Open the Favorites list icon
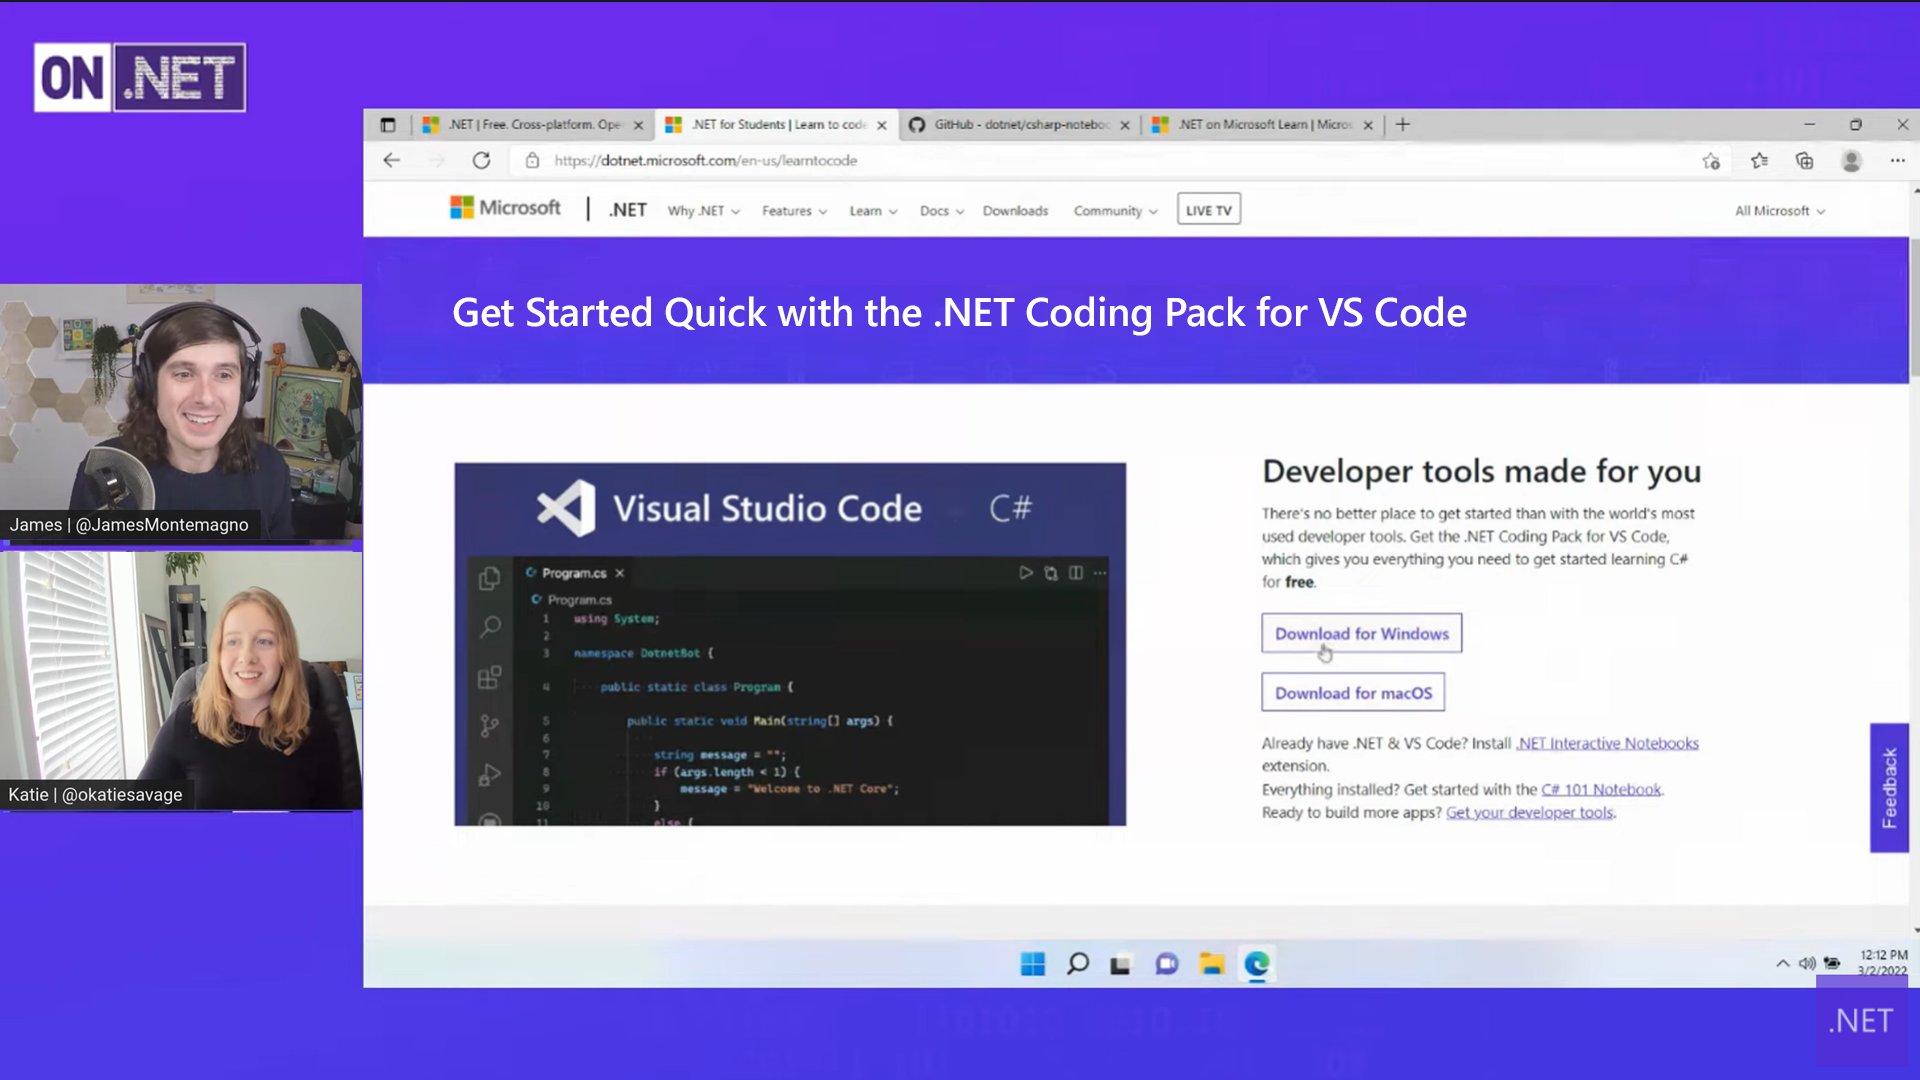Viewport: 1920px width, 1080px height. coord(1759,160)
